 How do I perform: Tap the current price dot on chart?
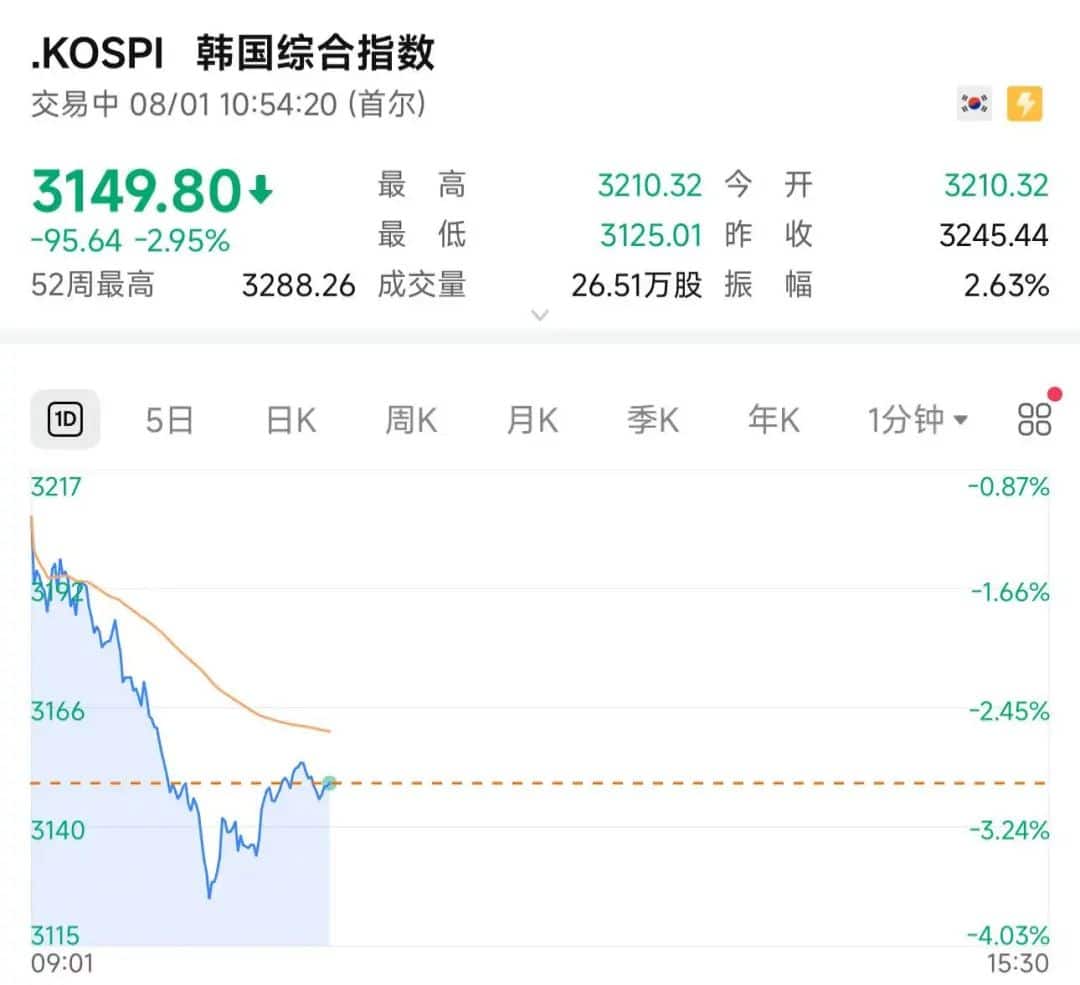[329, 783]
